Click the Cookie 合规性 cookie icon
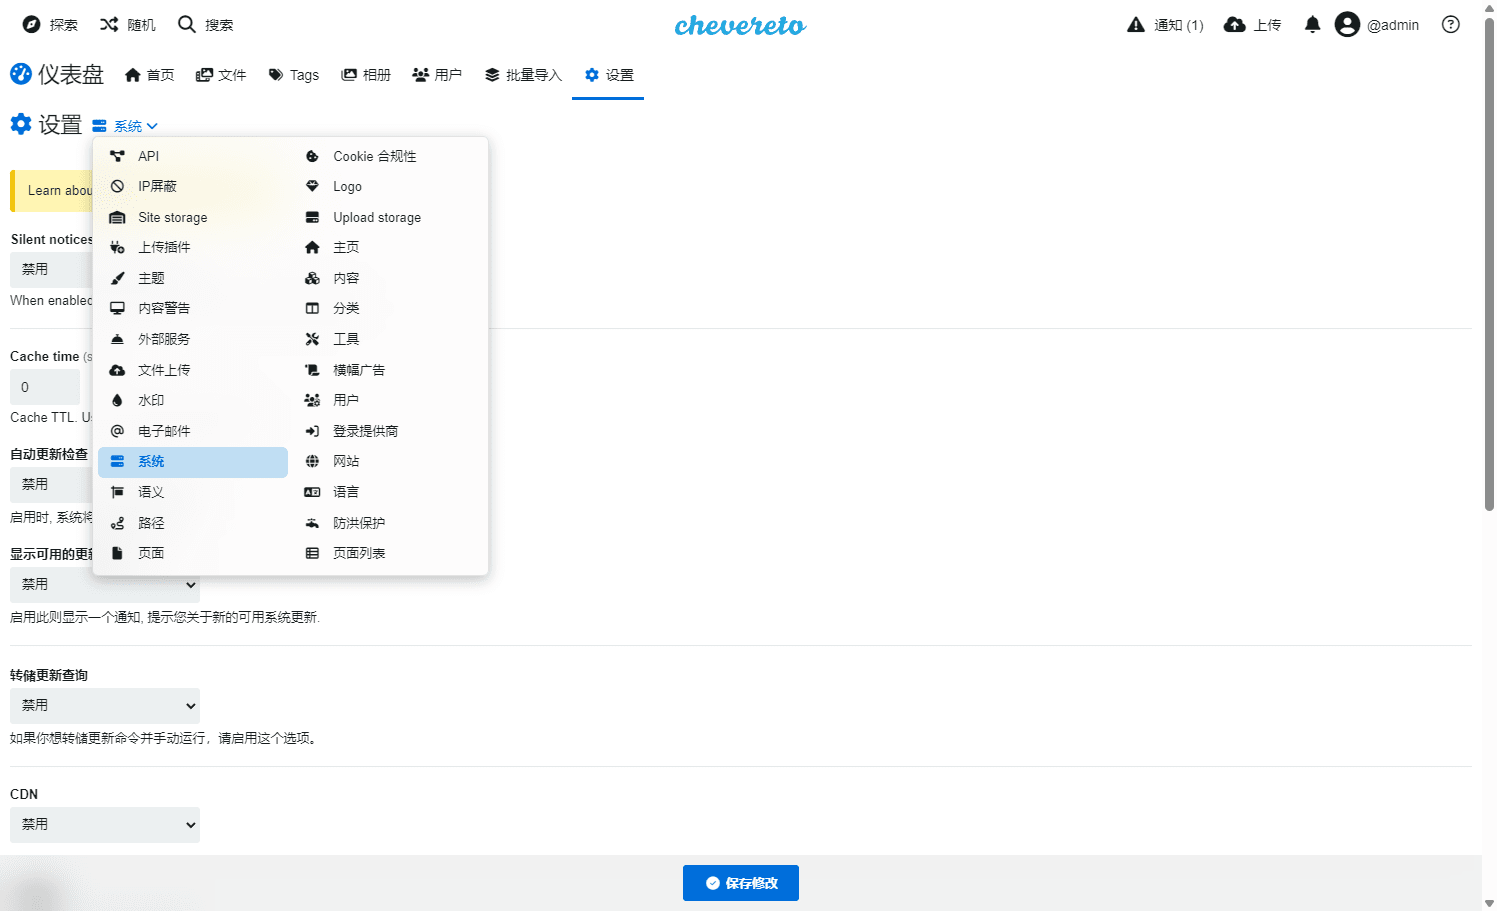The width and height of the screenshot is (1497, 911). pyautogui.click(x=312, y=156)
